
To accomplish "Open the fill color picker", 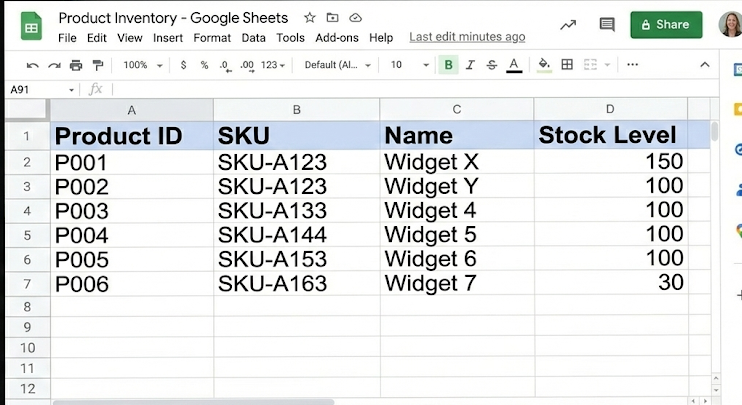I will click(544, 65).
